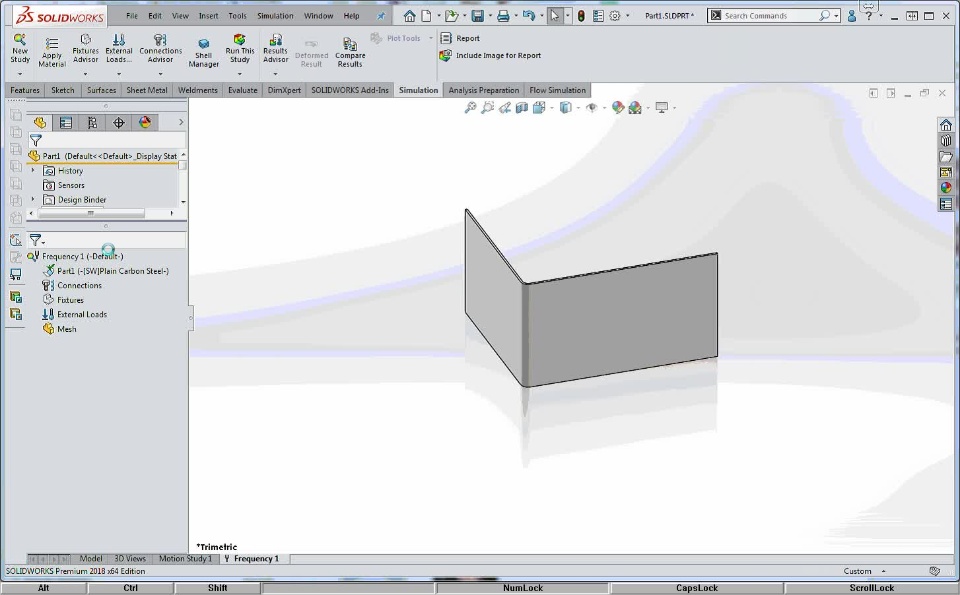Expand the History tree node
Image resolution: width=960 pixels, height=595 pixels.
tap(33, 171)
